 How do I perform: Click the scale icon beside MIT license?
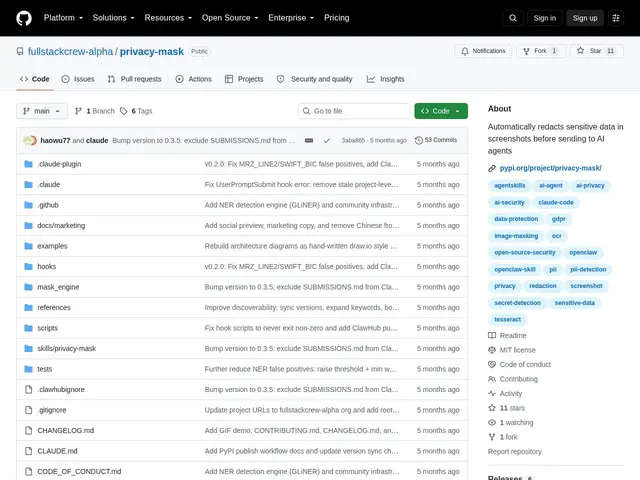(x=492, y=350)
